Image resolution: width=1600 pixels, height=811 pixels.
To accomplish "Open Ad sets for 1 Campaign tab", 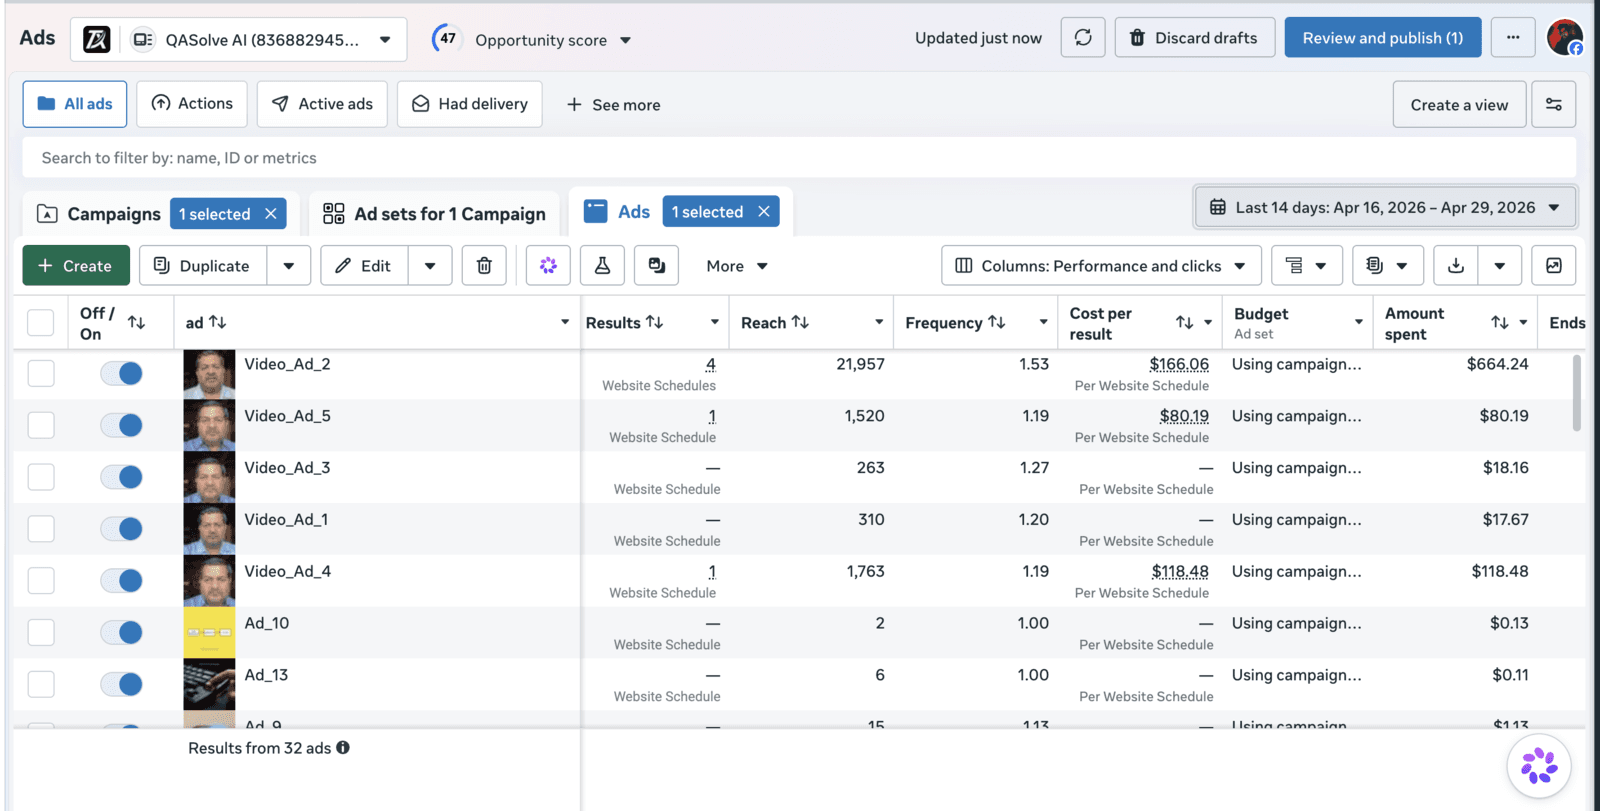I will (x=434, y=214).
